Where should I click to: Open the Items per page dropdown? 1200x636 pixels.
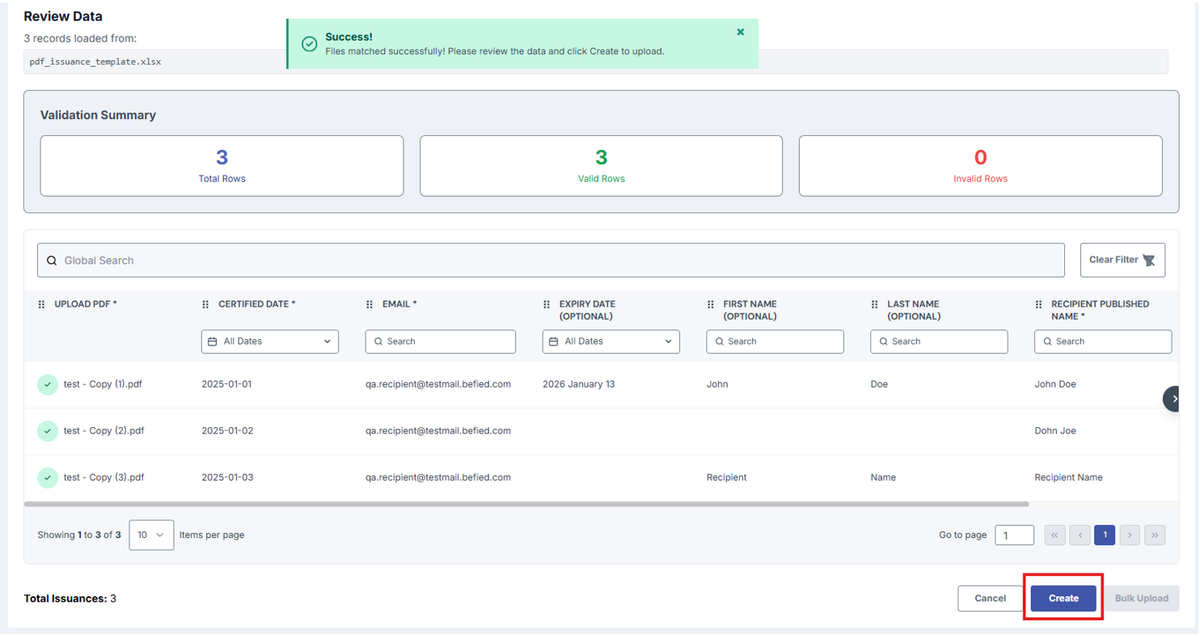(151, 535)
